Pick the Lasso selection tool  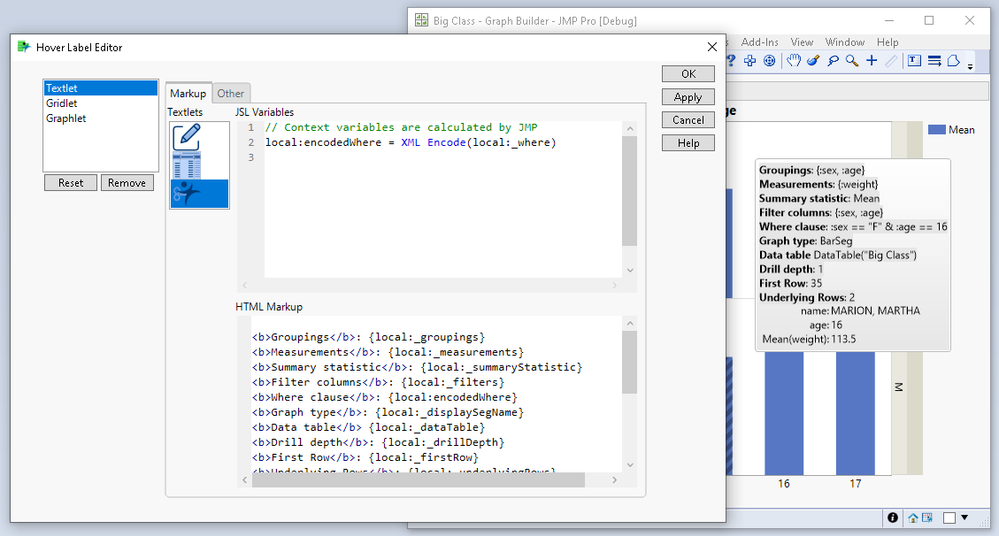[832, 62]
